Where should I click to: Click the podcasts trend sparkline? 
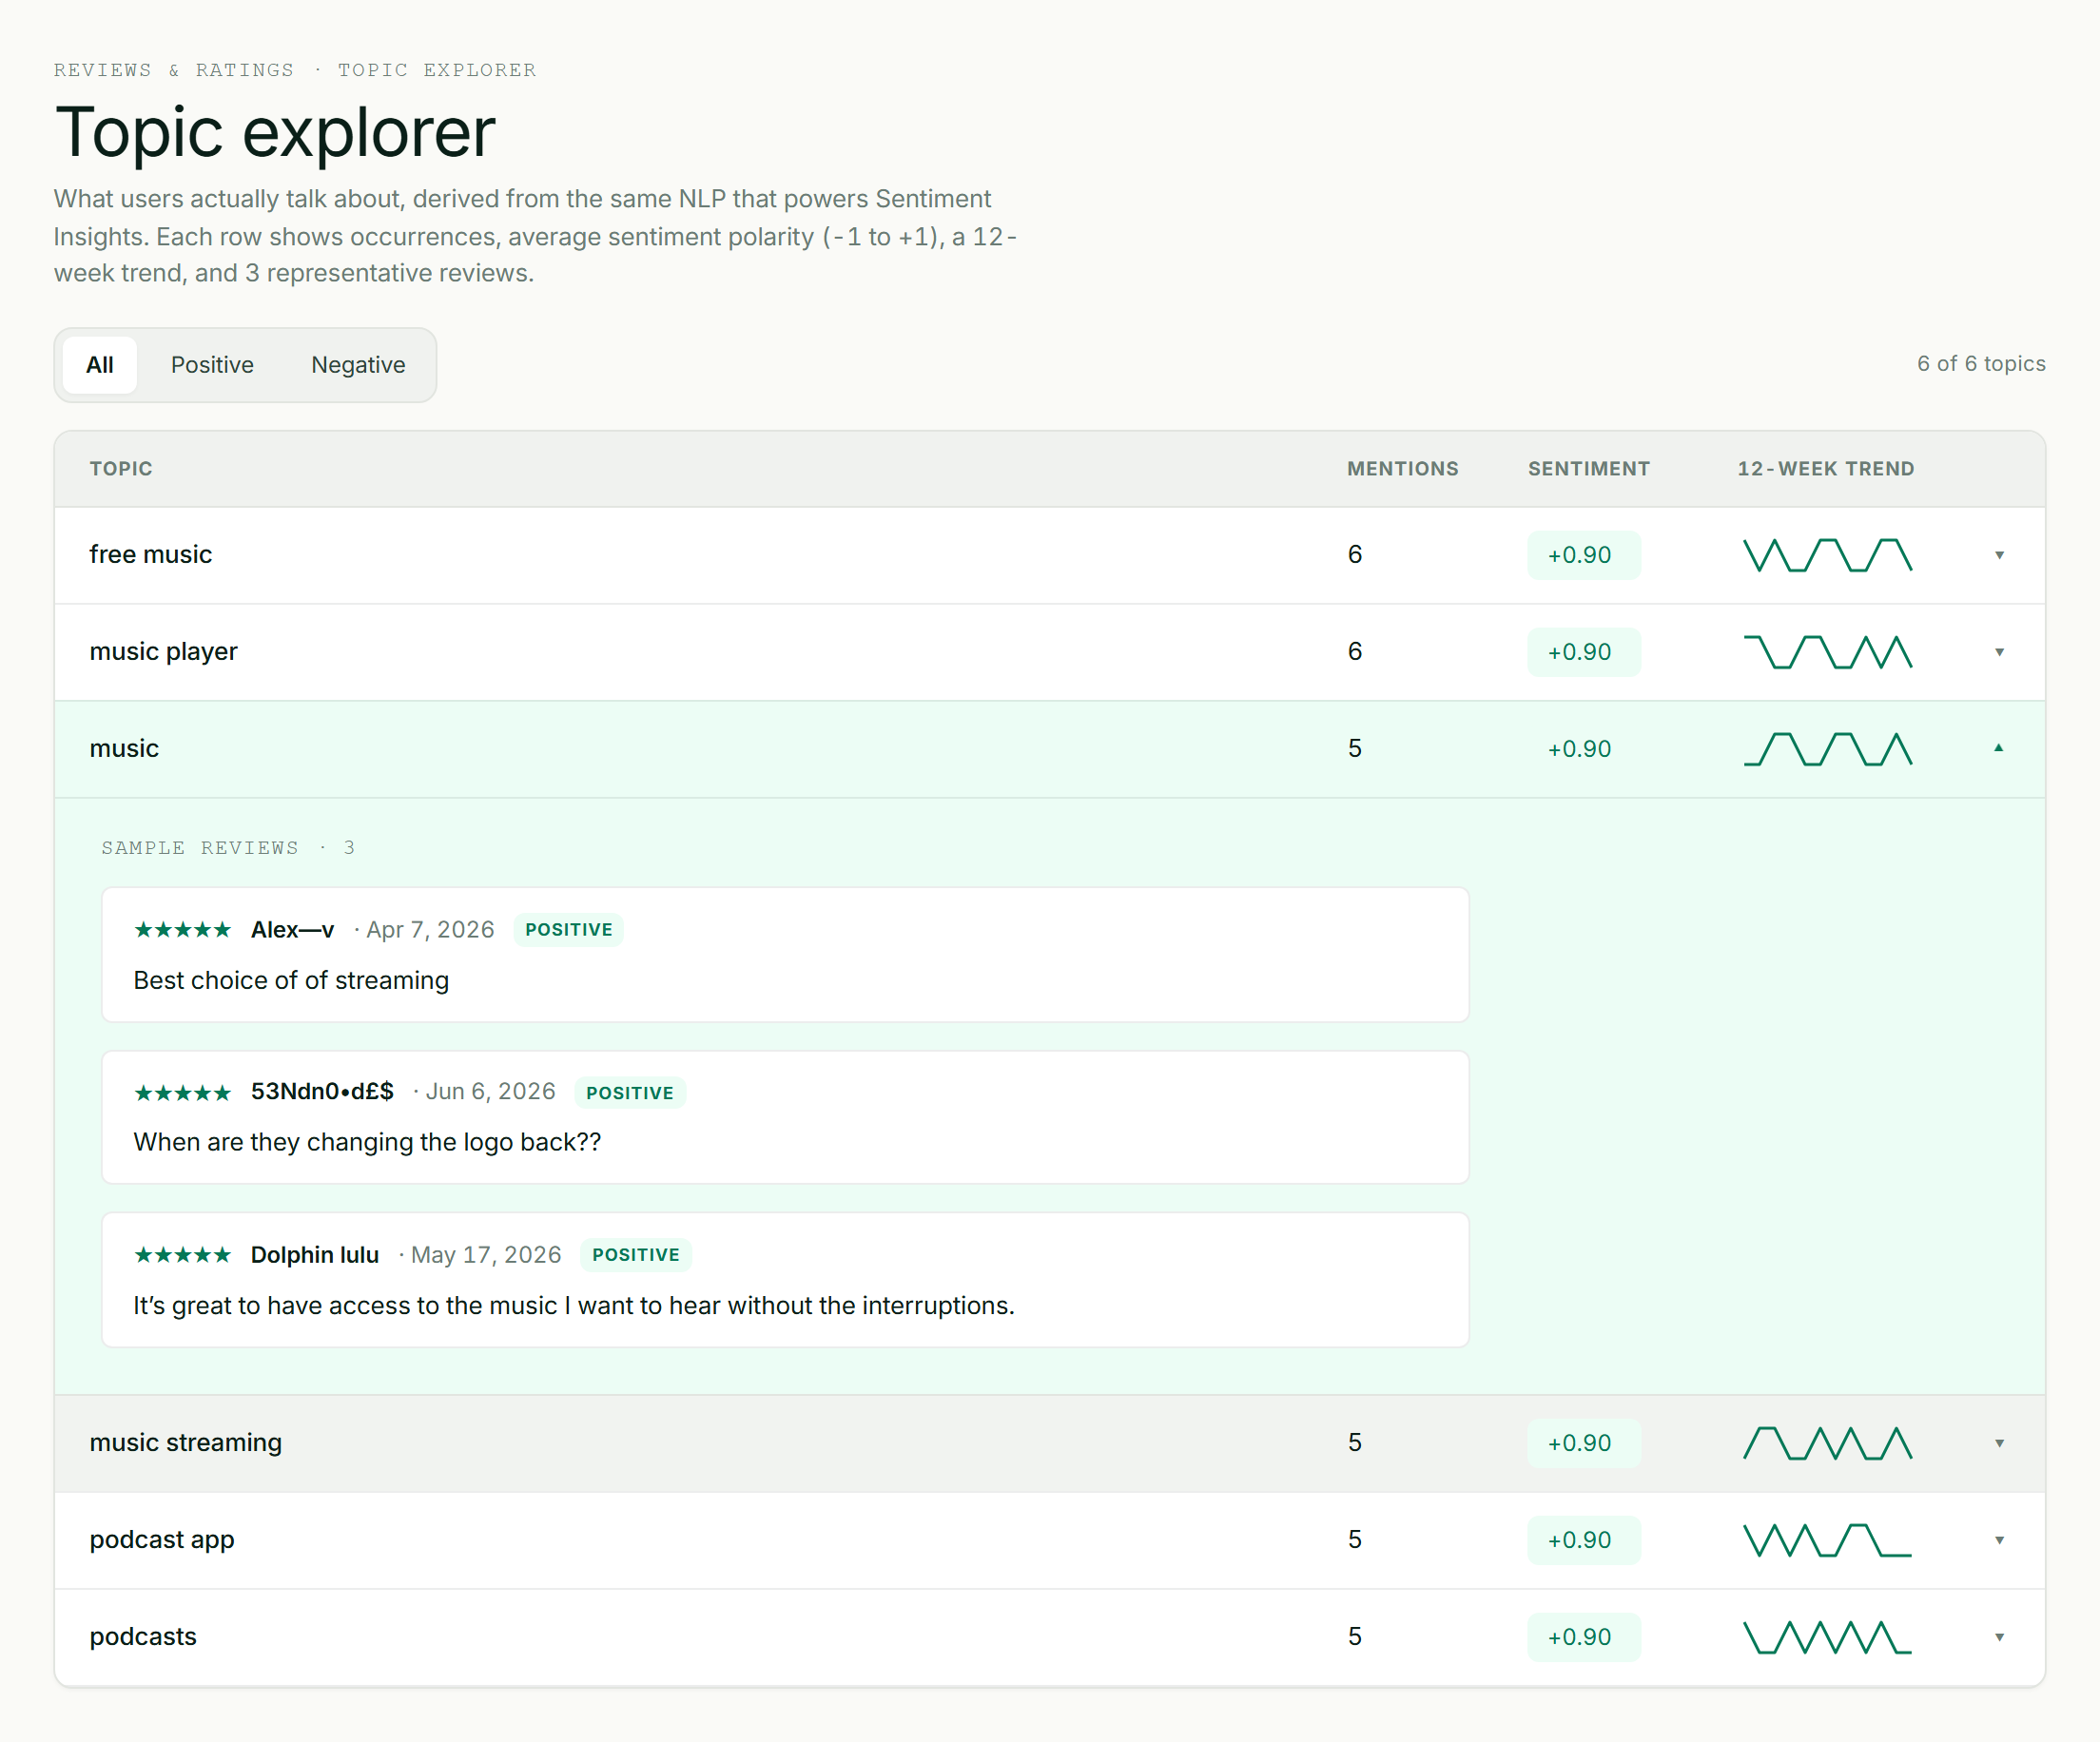click(x=1827, y=1637)
